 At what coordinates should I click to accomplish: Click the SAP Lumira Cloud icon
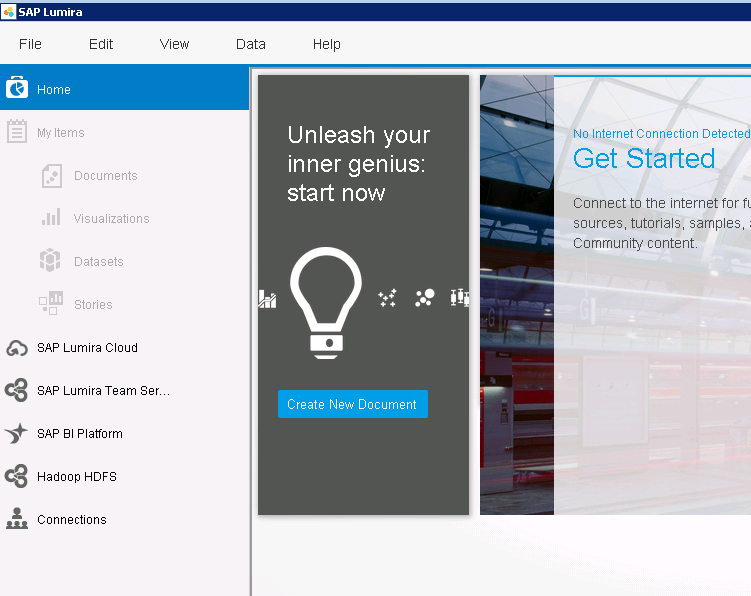(x=17, y=348)
